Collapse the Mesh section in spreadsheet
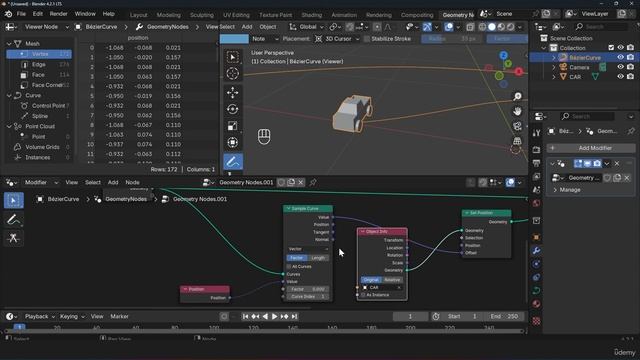Image resolution: width=640 pixels, height=360 pixels. pyautogui.click(x=9, y=43)
